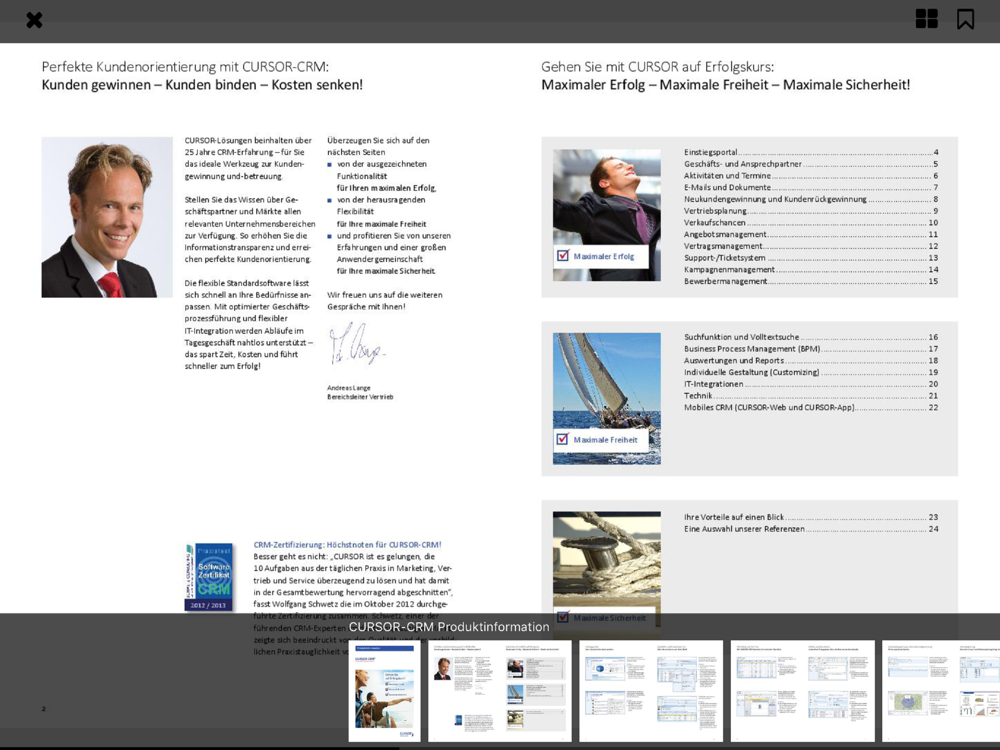
Task: Click Eine Auswahl unserer Referenzen line
Action: coord(811,529)
